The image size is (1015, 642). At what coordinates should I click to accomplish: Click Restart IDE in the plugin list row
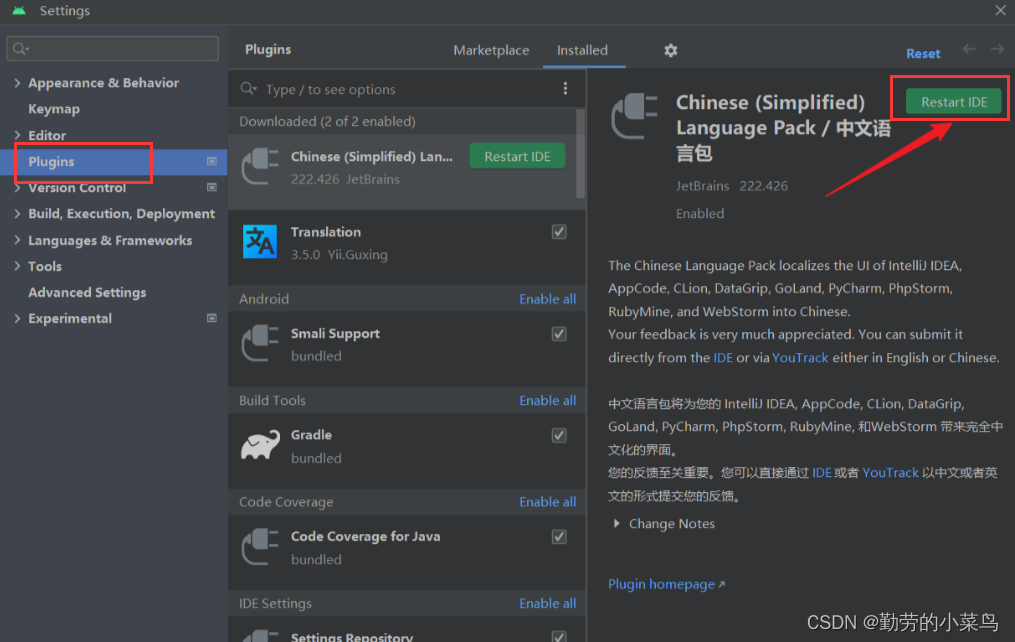point(517,156)
